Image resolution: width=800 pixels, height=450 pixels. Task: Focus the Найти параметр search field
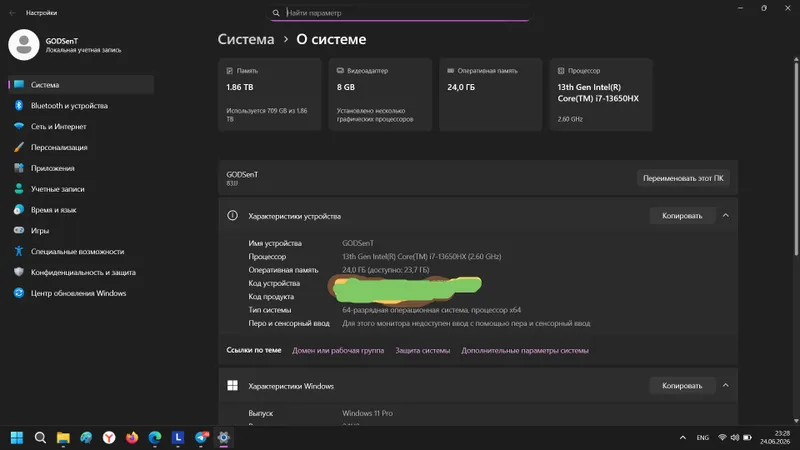click(x=400, y=13)
